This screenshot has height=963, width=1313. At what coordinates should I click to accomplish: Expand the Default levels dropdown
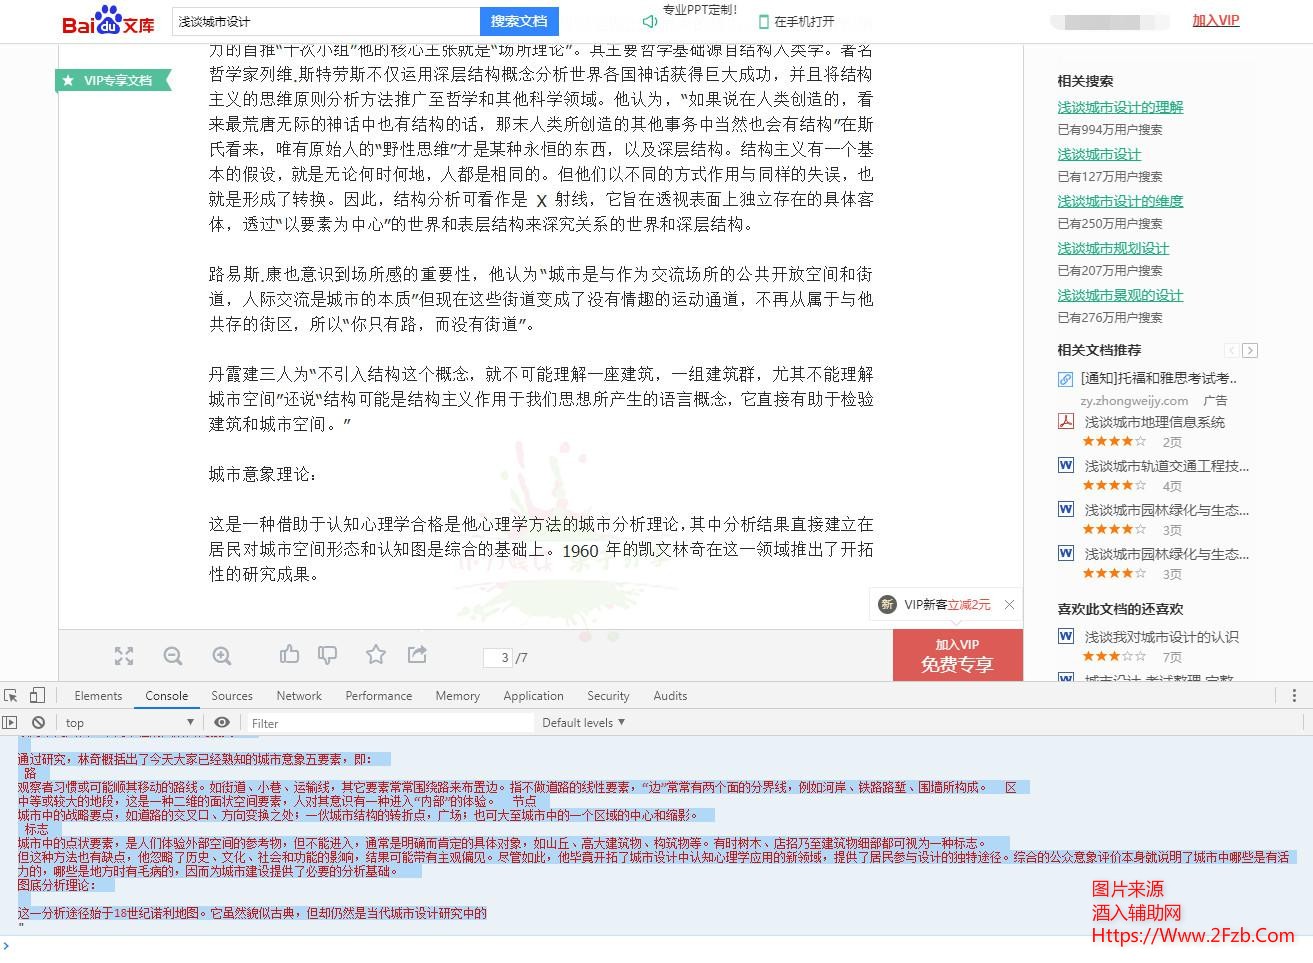pyautogui.click(x=583, y=722)
